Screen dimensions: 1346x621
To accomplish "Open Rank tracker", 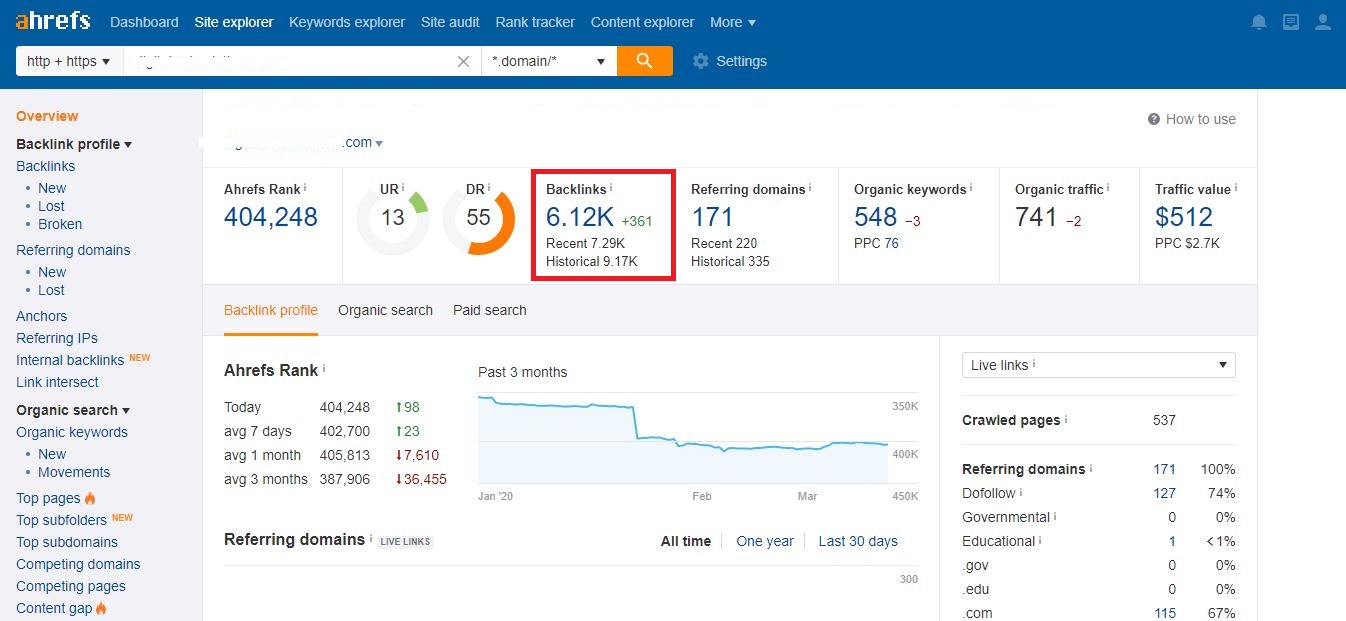I will click(535, 22).
